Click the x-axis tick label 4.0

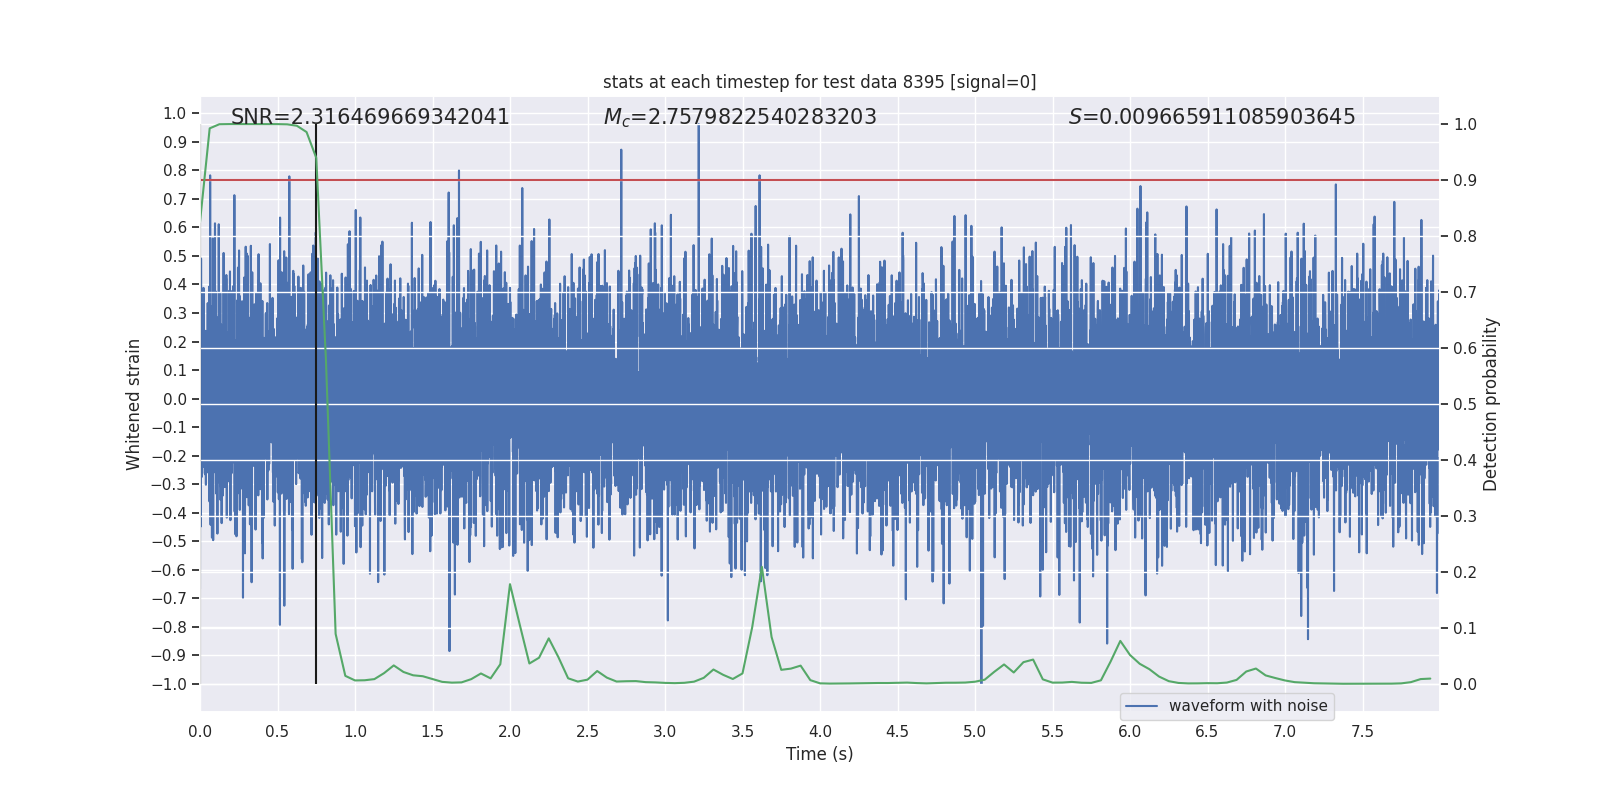click(819, 732)
